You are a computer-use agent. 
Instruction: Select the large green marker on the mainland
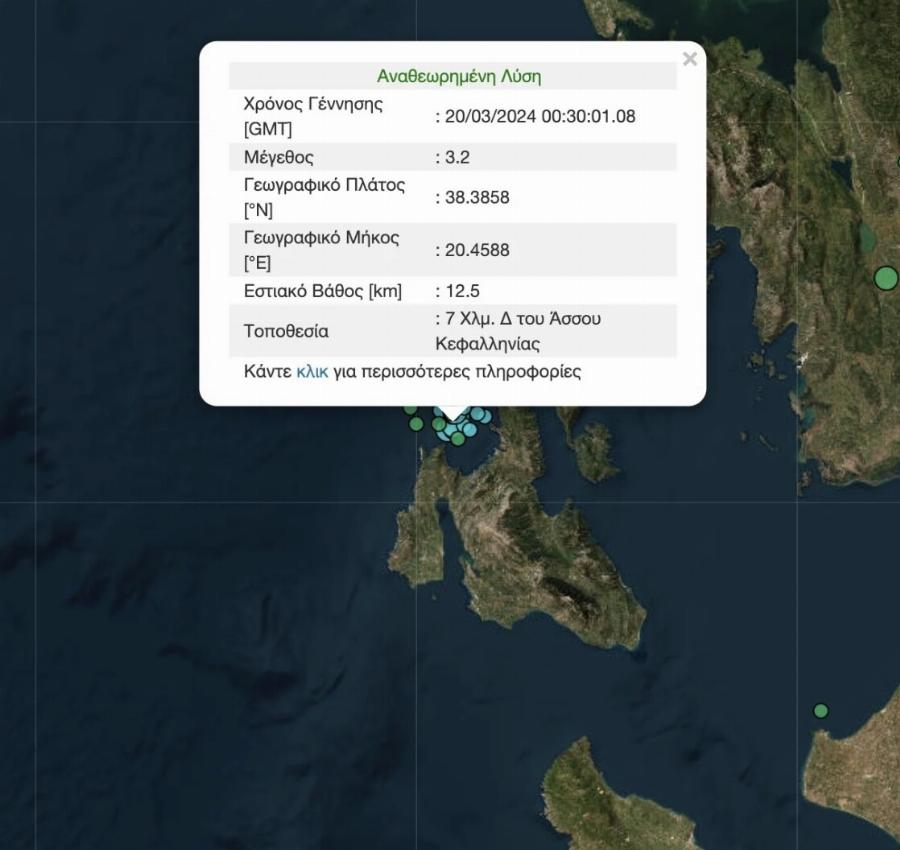click(886, 278)
